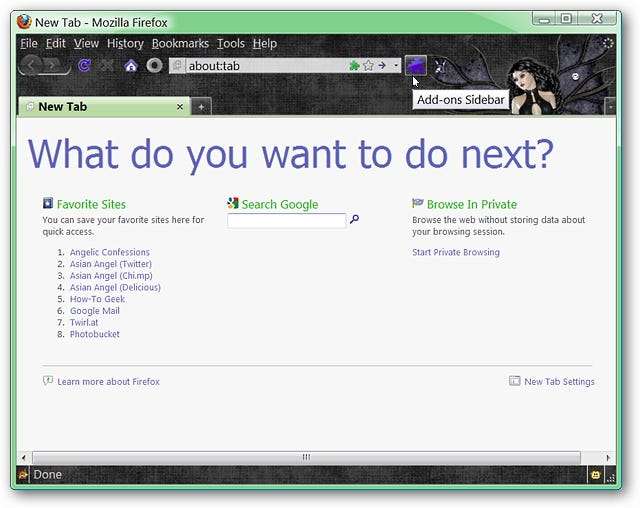This screenshot has height=508, width=640.
Task: Open the Help menu
Action: tap(264, 43)
